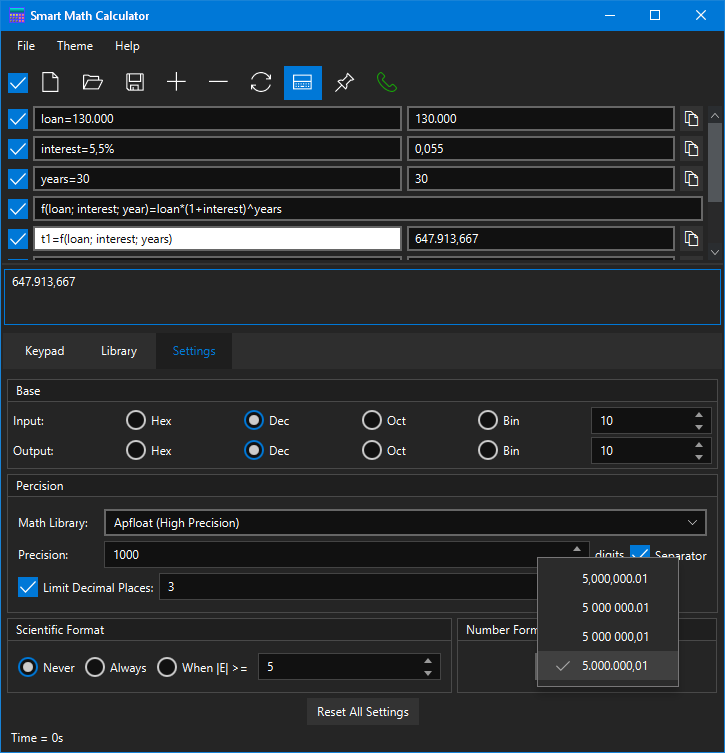Select Hex radio button for Input base
Screen dimensions: 725x753
[136, 421]
